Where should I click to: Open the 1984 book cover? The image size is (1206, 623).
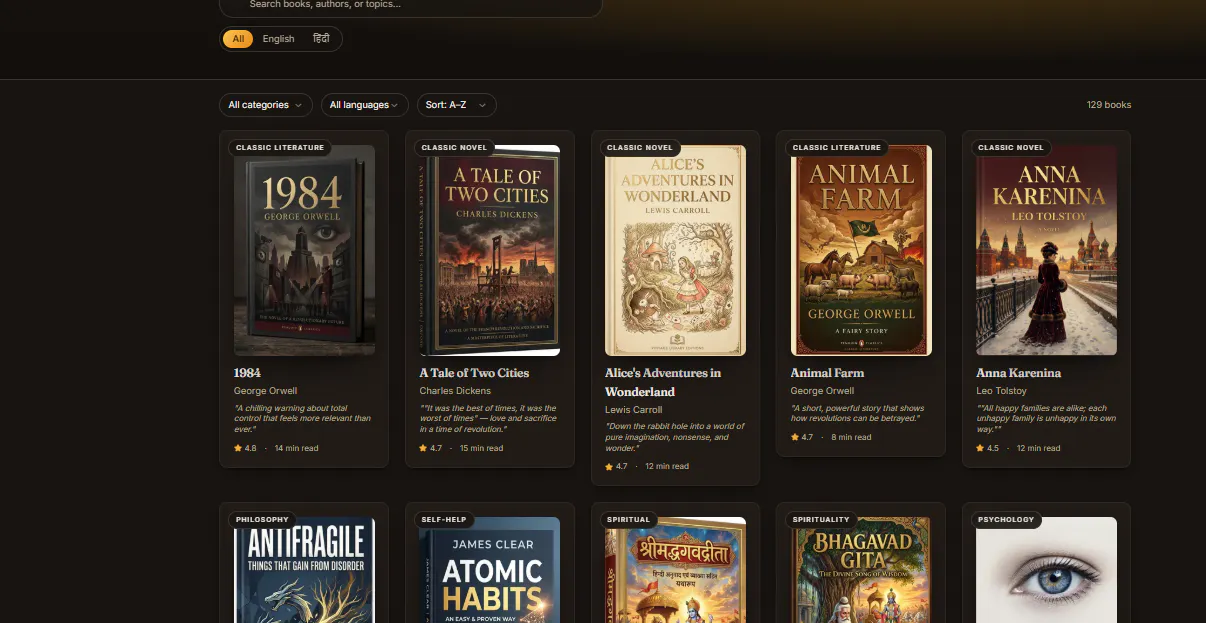304,250
